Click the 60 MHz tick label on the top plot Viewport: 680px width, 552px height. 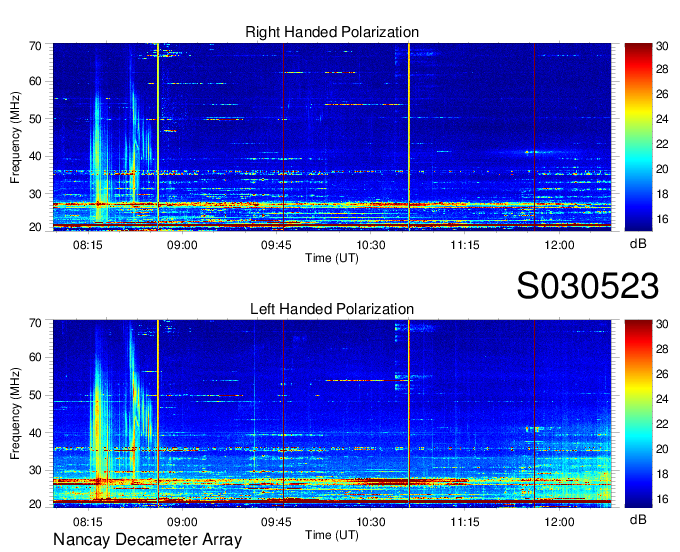[x=35, y=82]
